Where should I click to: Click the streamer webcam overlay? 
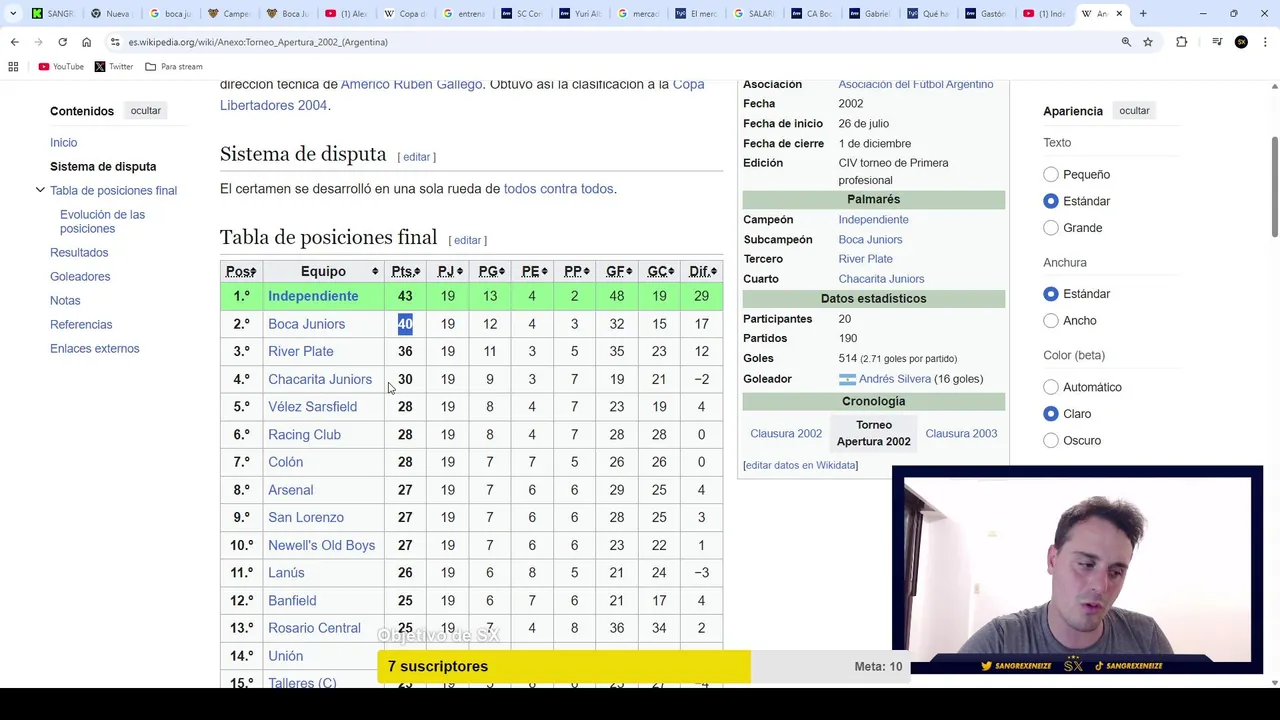point(1078,570)
